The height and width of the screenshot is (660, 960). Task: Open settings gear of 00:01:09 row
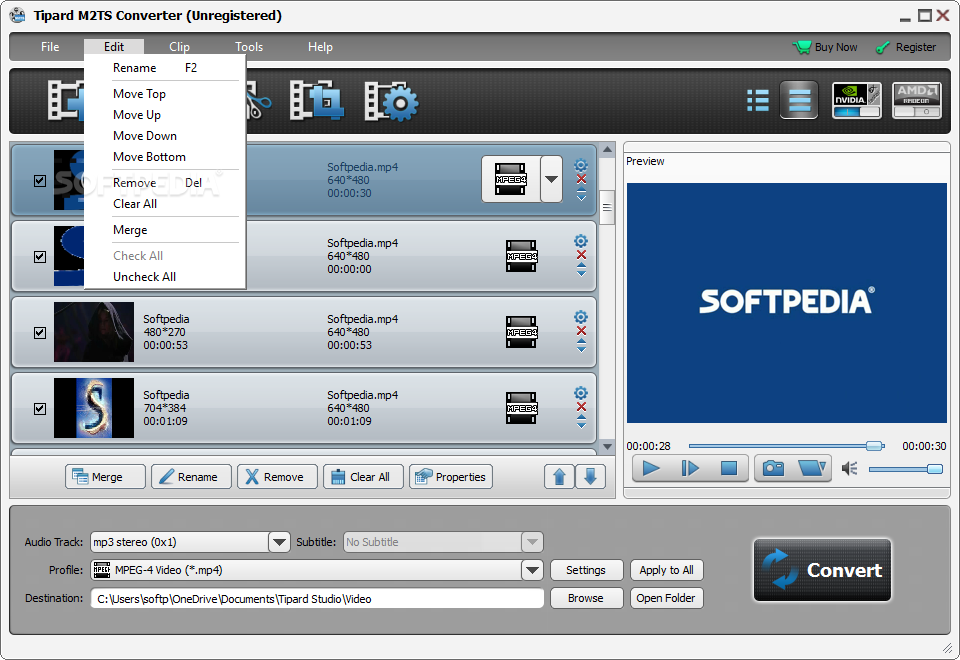coord(581,393)
